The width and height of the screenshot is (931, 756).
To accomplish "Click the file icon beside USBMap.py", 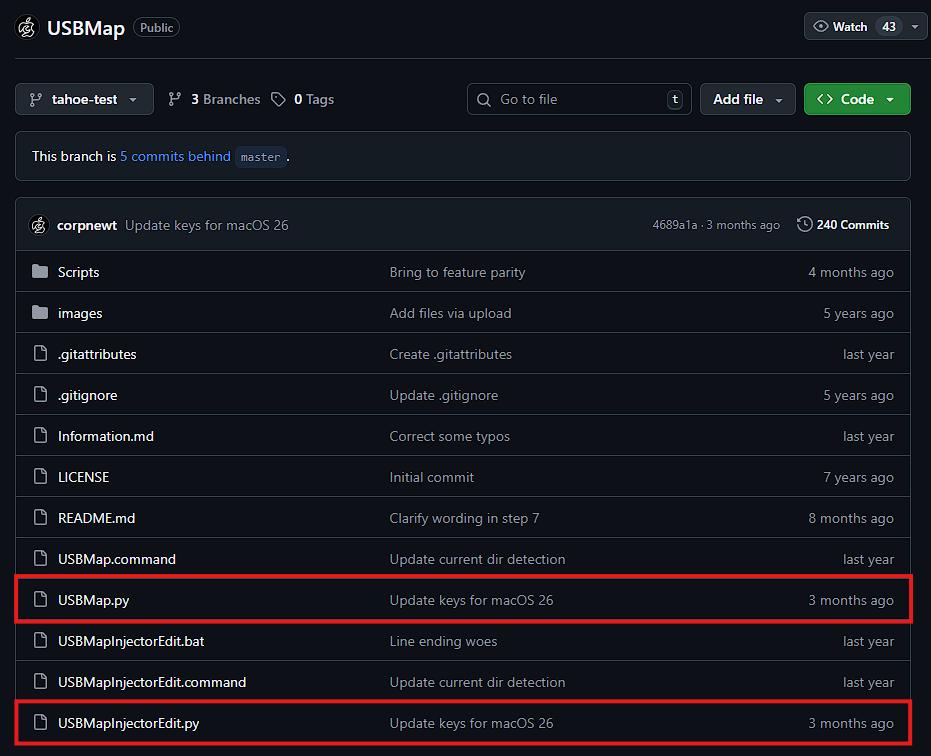I will pyautogui.click(x=40, y=599).
